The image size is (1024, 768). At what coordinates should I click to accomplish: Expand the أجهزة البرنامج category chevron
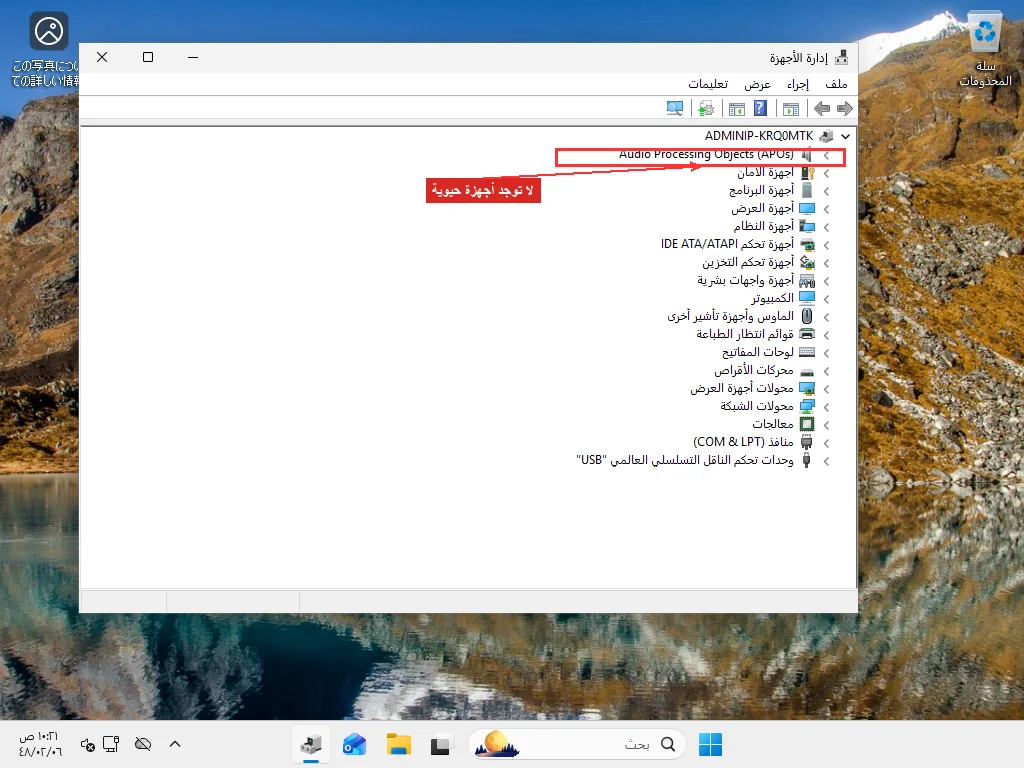coord(827,191)
